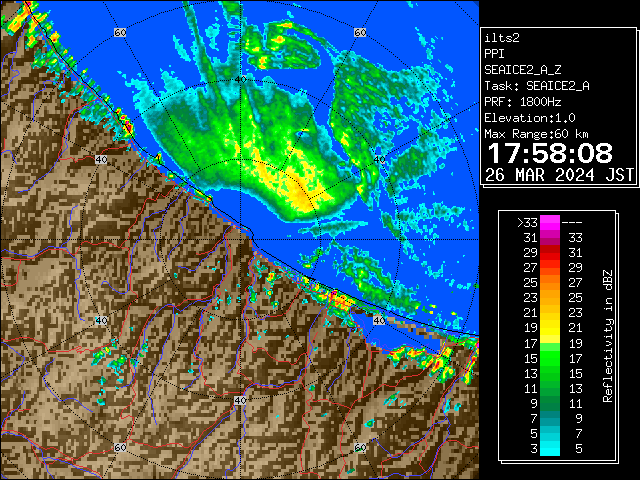Click the magenta >33 dBZ color swatch
Viewport: 640px width, 480px height.
pyautogui.click(x=550, y=223)
